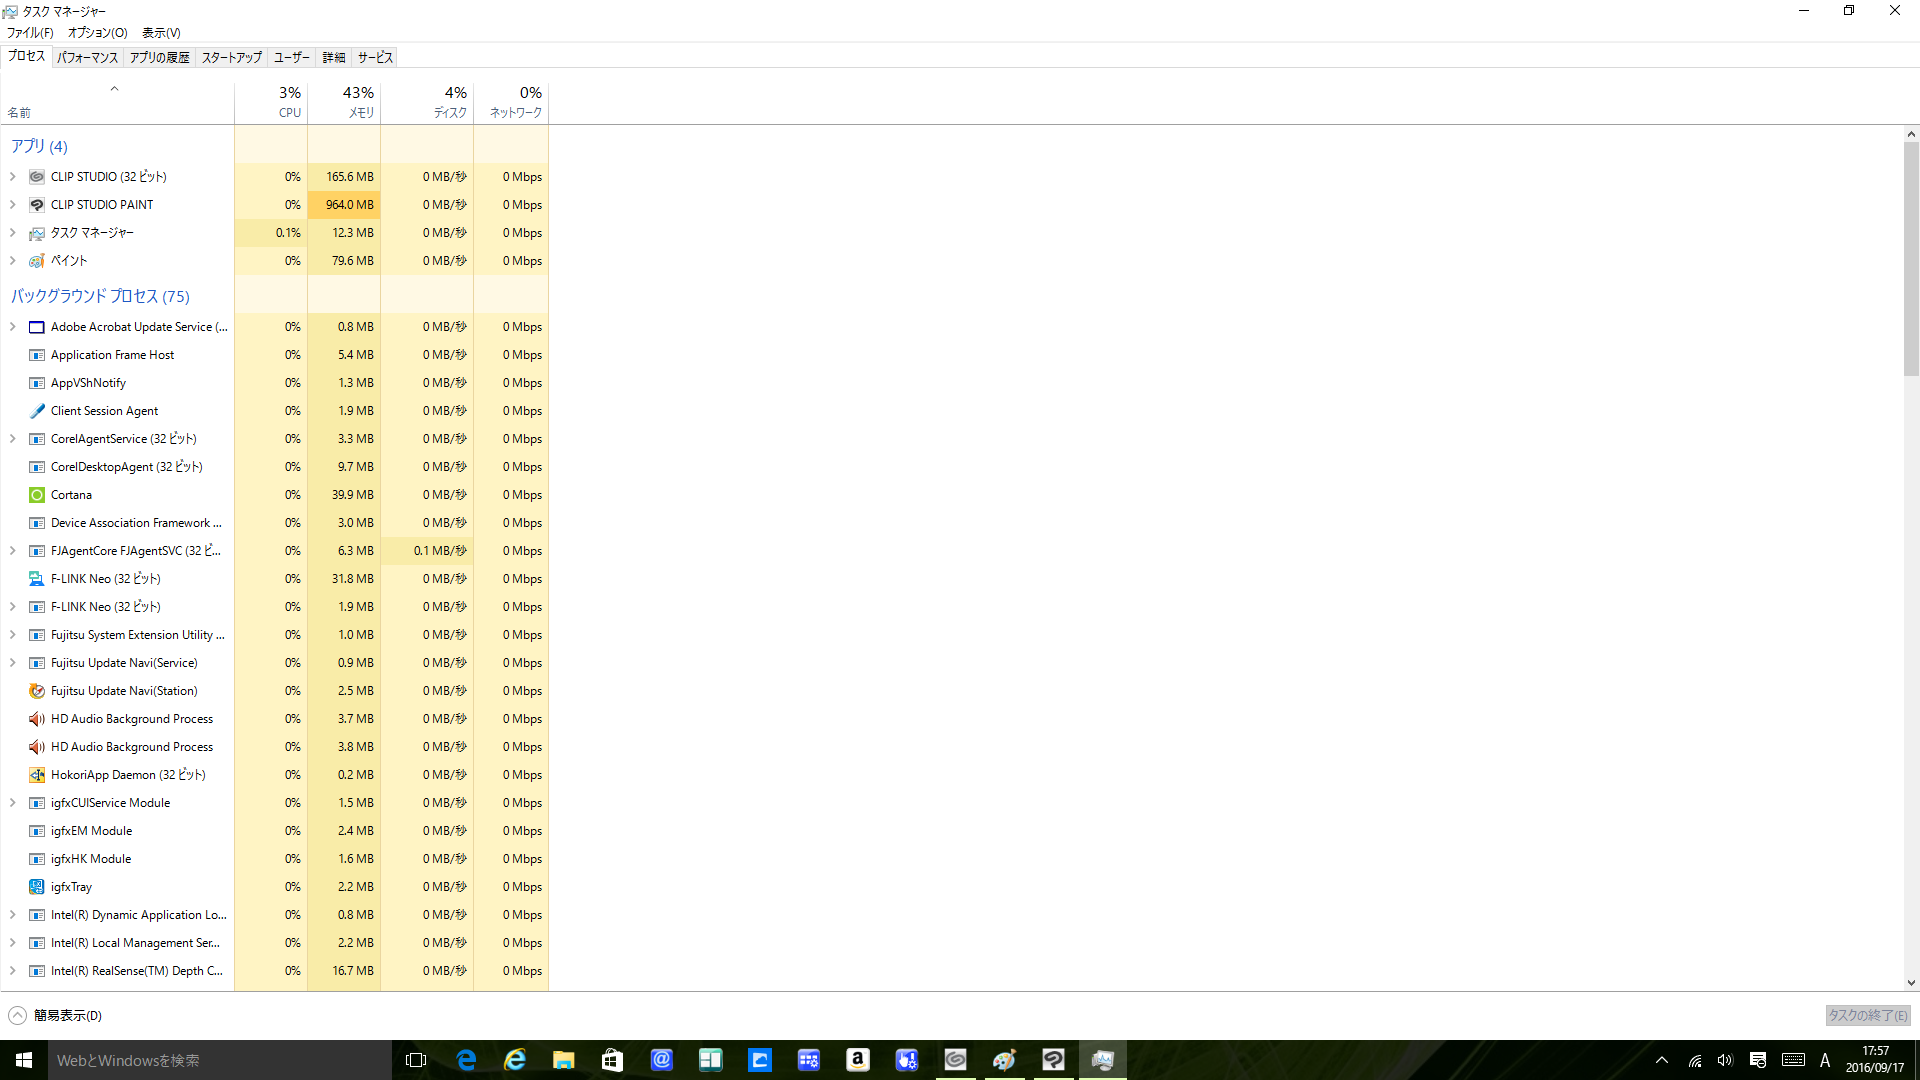The image size is (1920, 1080).
Task: Select the Cortana process icon
Action: (37, 495)
